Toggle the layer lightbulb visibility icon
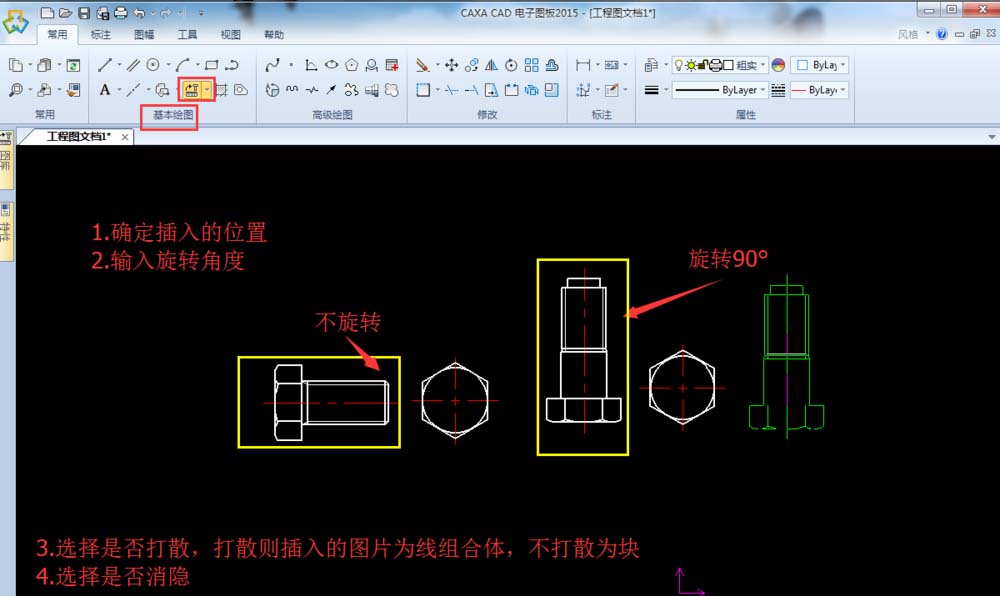The width and height of the screenshot is (1000, 596). pos(678,66)
